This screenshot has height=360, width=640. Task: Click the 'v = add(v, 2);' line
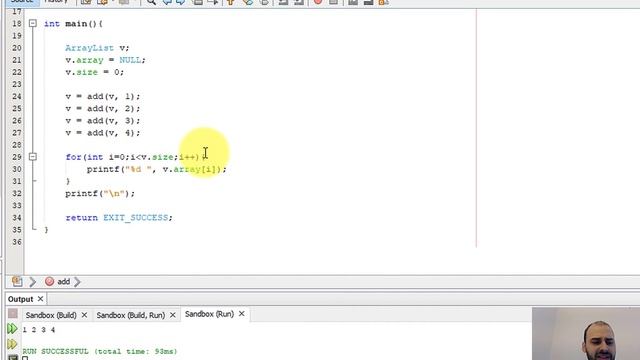[102, 109]
